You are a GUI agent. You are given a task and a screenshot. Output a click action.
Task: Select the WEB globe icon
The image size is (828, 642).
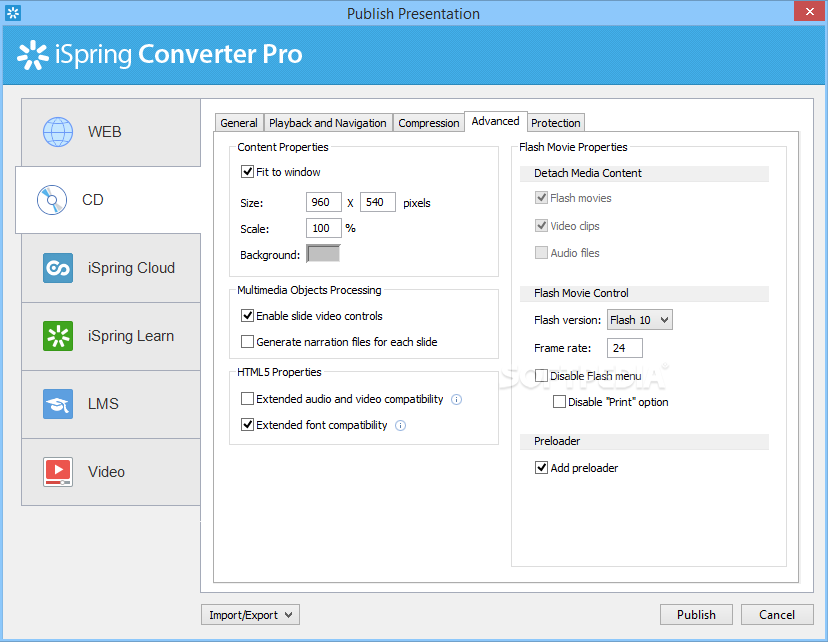tap(58, 131)
